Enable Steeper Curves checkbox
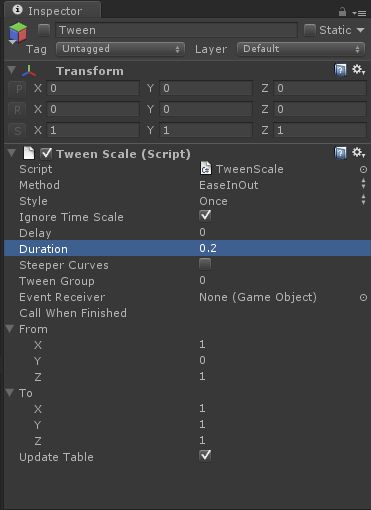 [x=205, y=264]
